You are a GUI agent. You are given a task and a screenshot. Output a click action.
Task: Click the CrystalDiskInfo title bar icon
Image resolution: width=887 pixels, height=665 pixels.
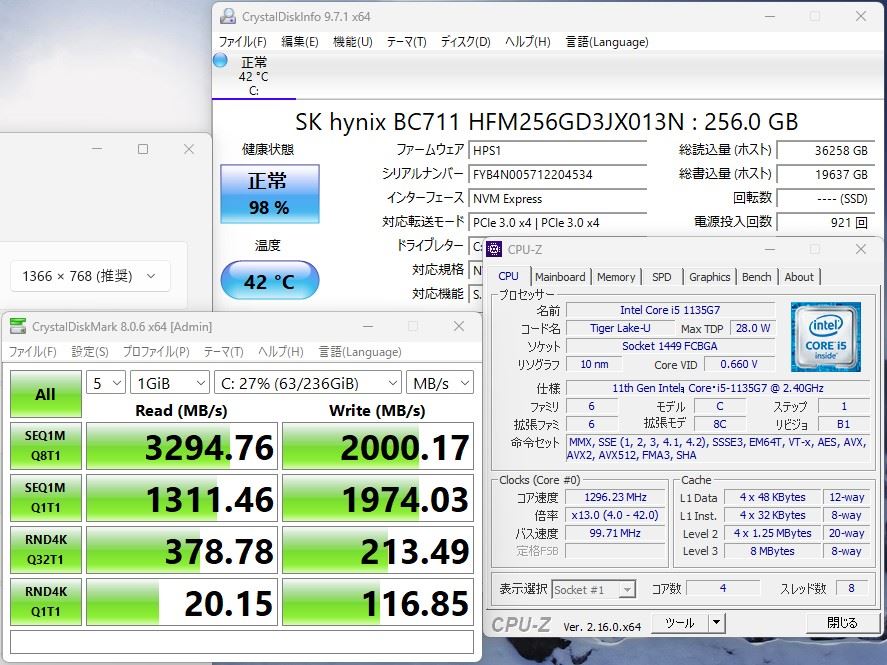click(x=228, y=16)
